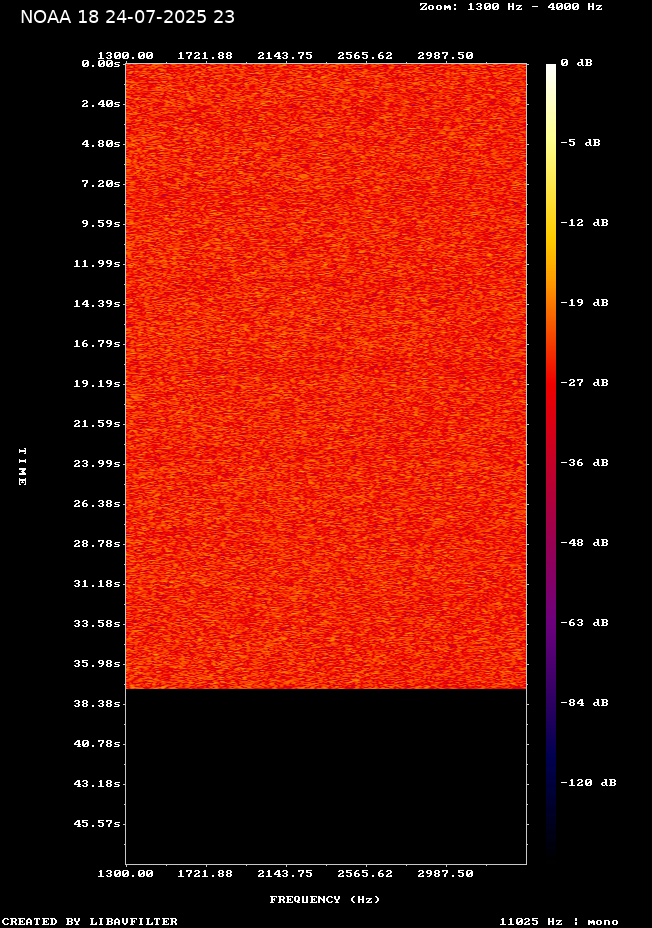Click the time label 33.58s

point(97,624)
